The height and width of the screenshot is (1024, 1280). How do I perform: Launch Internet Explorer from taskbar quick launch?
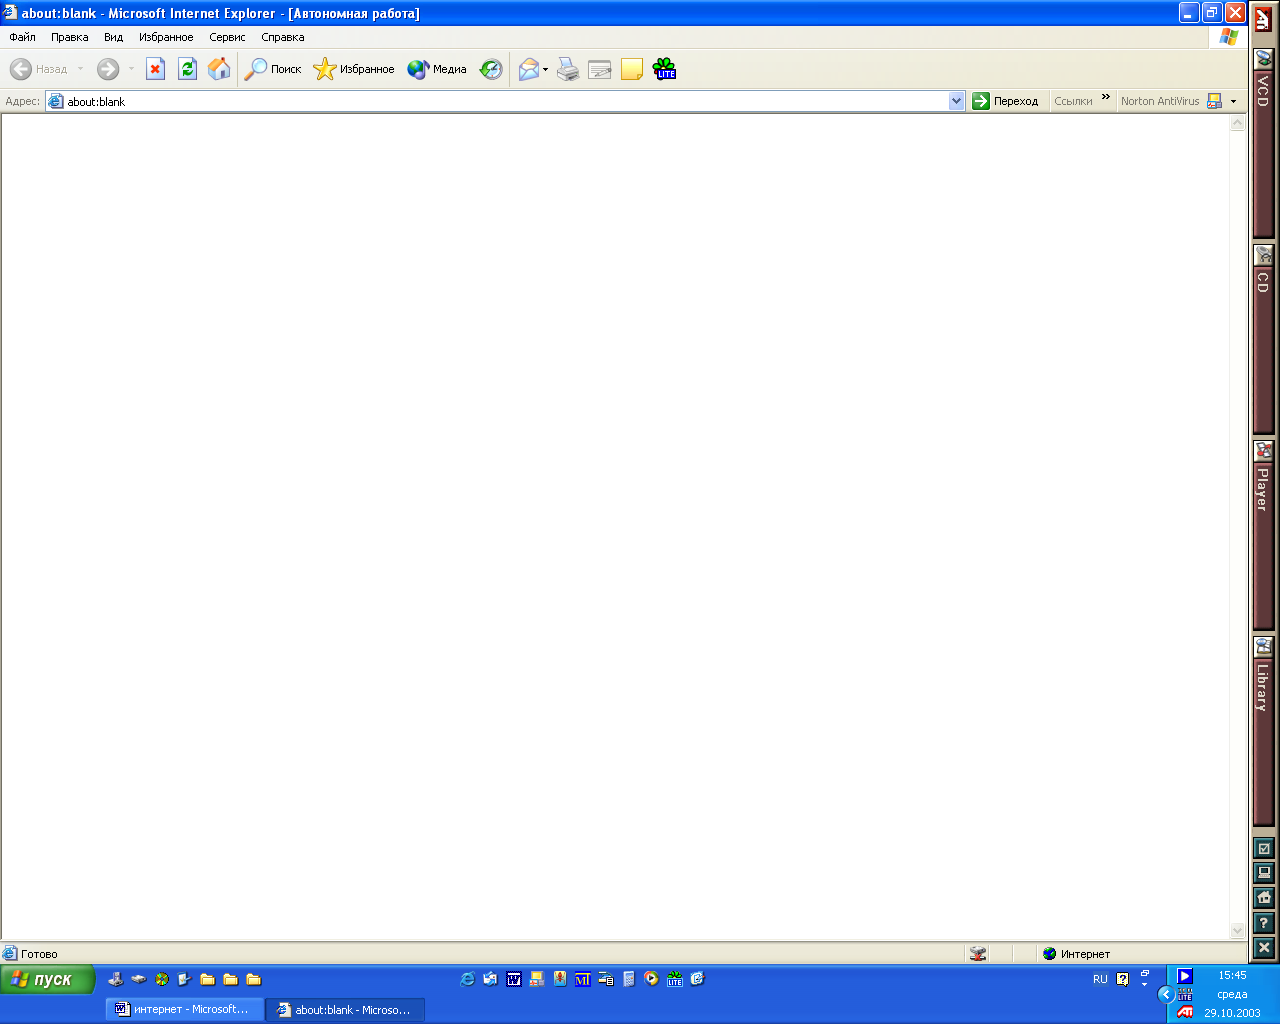tap(467, 979)
